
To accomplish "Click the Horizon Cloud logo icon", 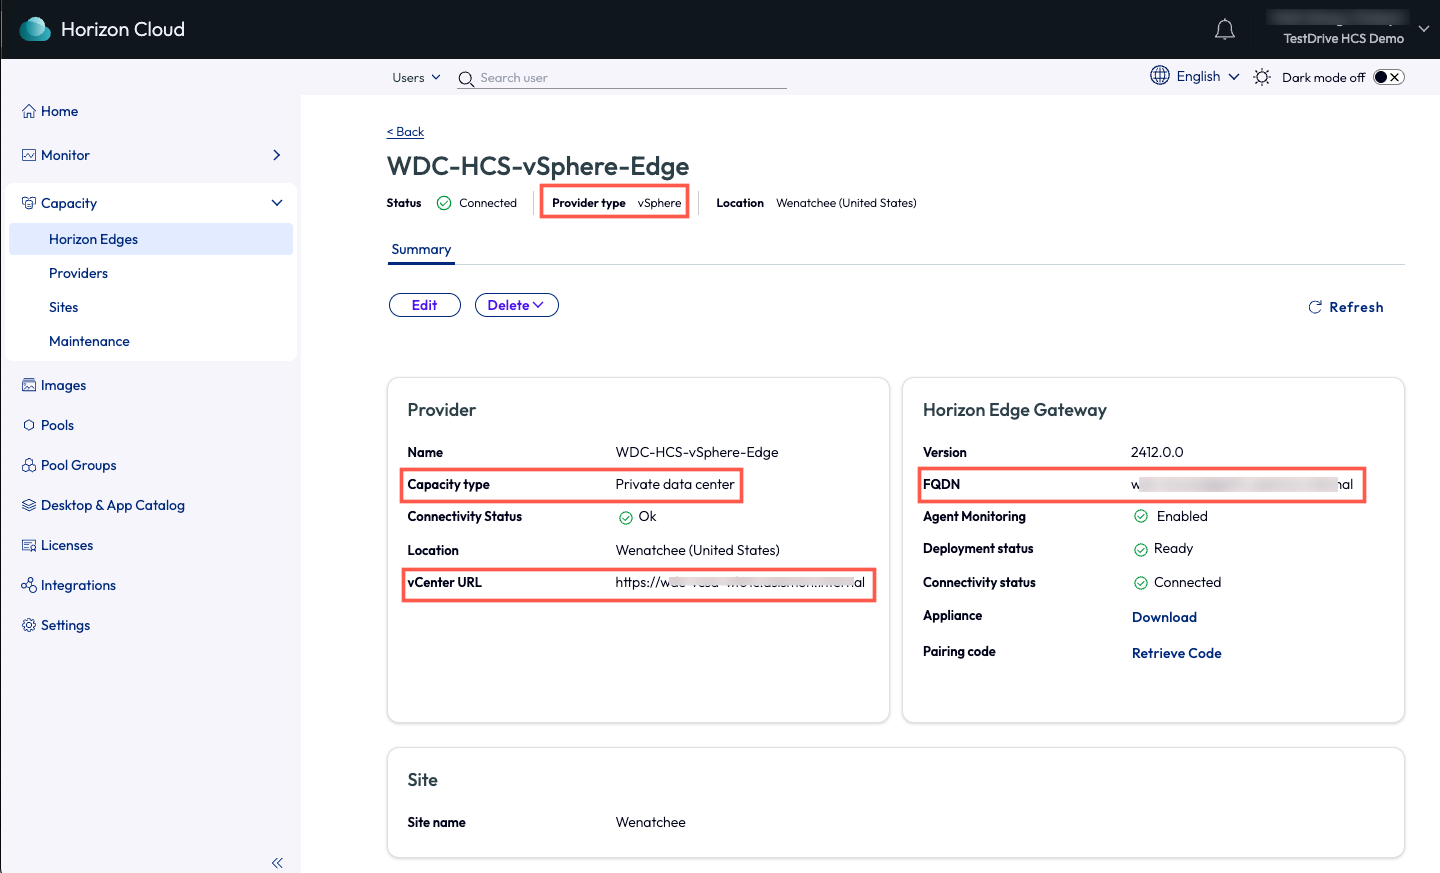I will (x=35, y=29).
